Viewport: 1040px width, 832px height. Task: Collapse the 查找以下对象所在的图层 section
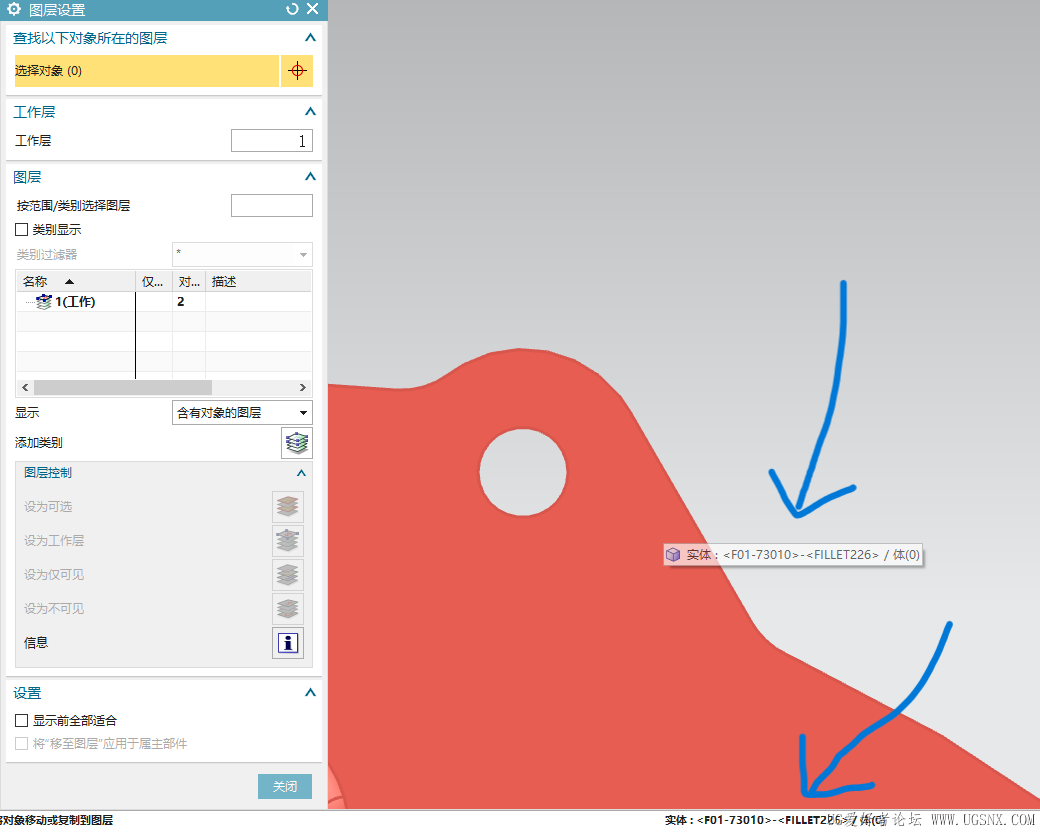pos(310,38)
